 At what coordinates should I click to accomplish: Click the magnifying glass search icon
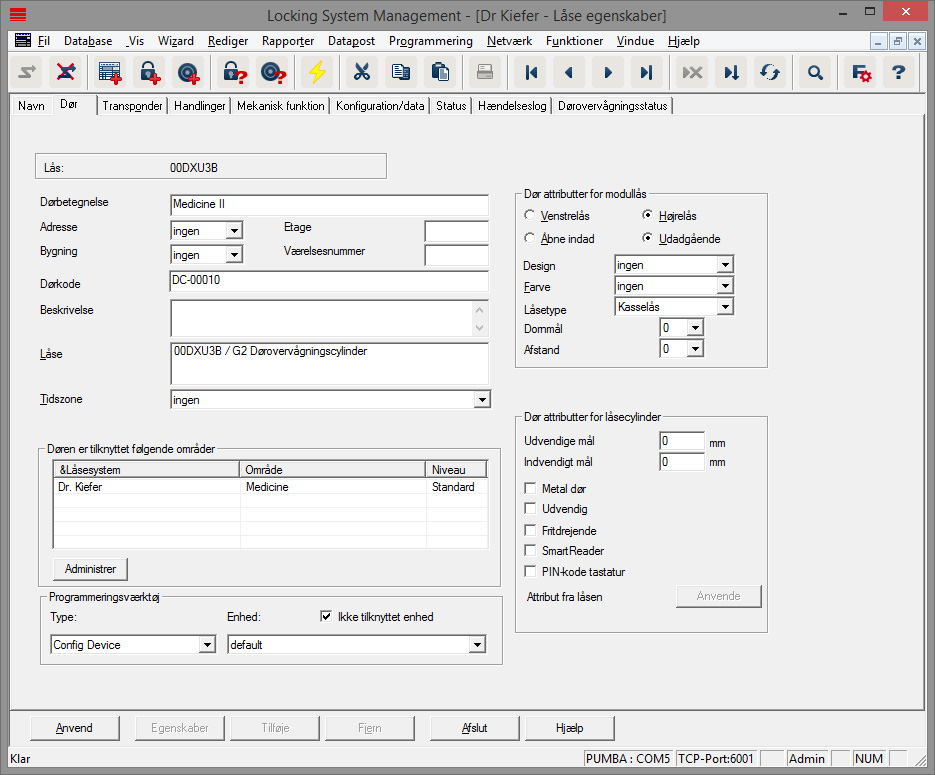(x=816, y=72)
